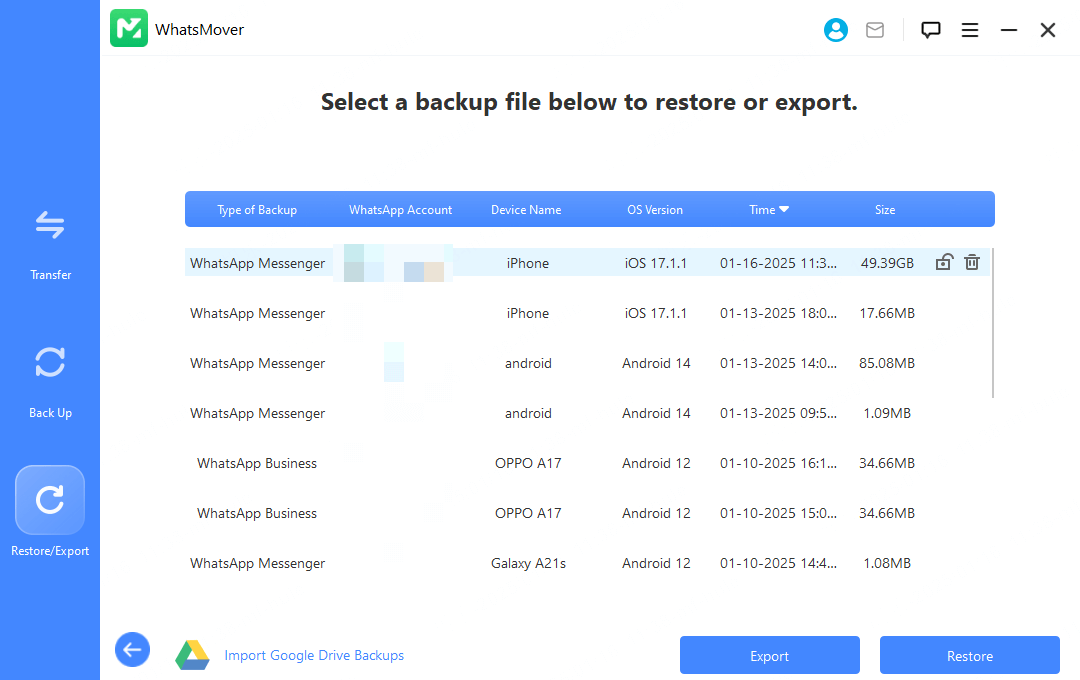The height and width of the screenshot is (680, 1080).
Task: Open the mail envelope icon
Action: tap(875, 30)
